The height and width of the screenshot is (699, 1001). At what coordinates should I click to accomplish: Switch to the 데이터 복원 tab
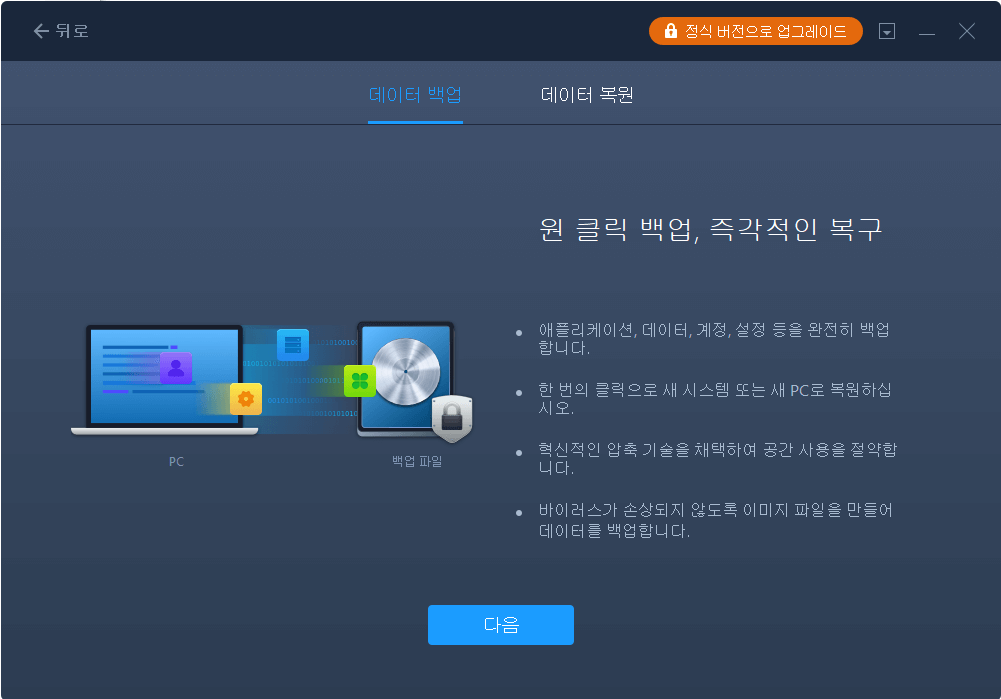point(586,93)
